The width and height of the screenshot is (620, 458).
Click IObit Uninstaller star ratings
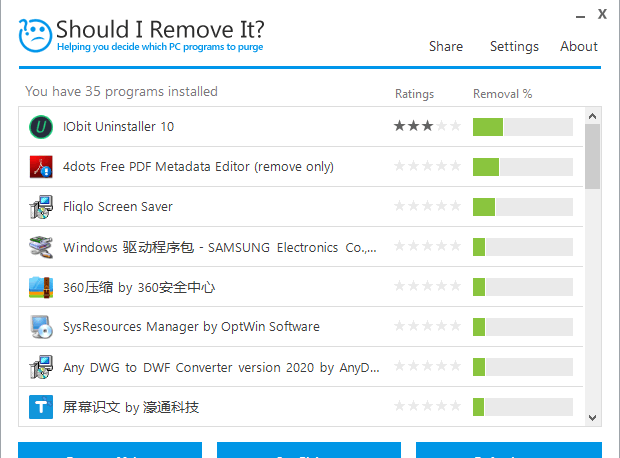(x=428, y=127)
